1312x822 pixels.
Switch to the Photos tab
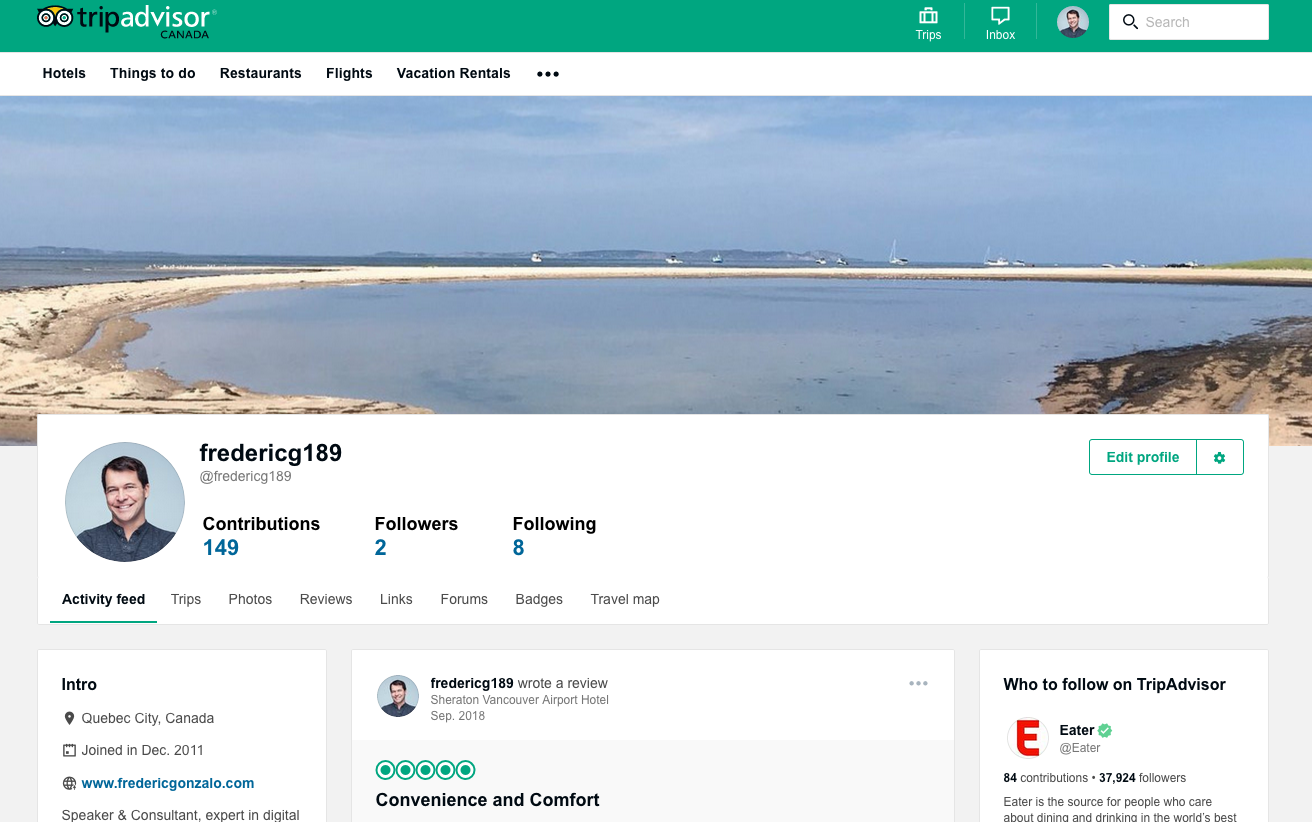coord(250,599)
